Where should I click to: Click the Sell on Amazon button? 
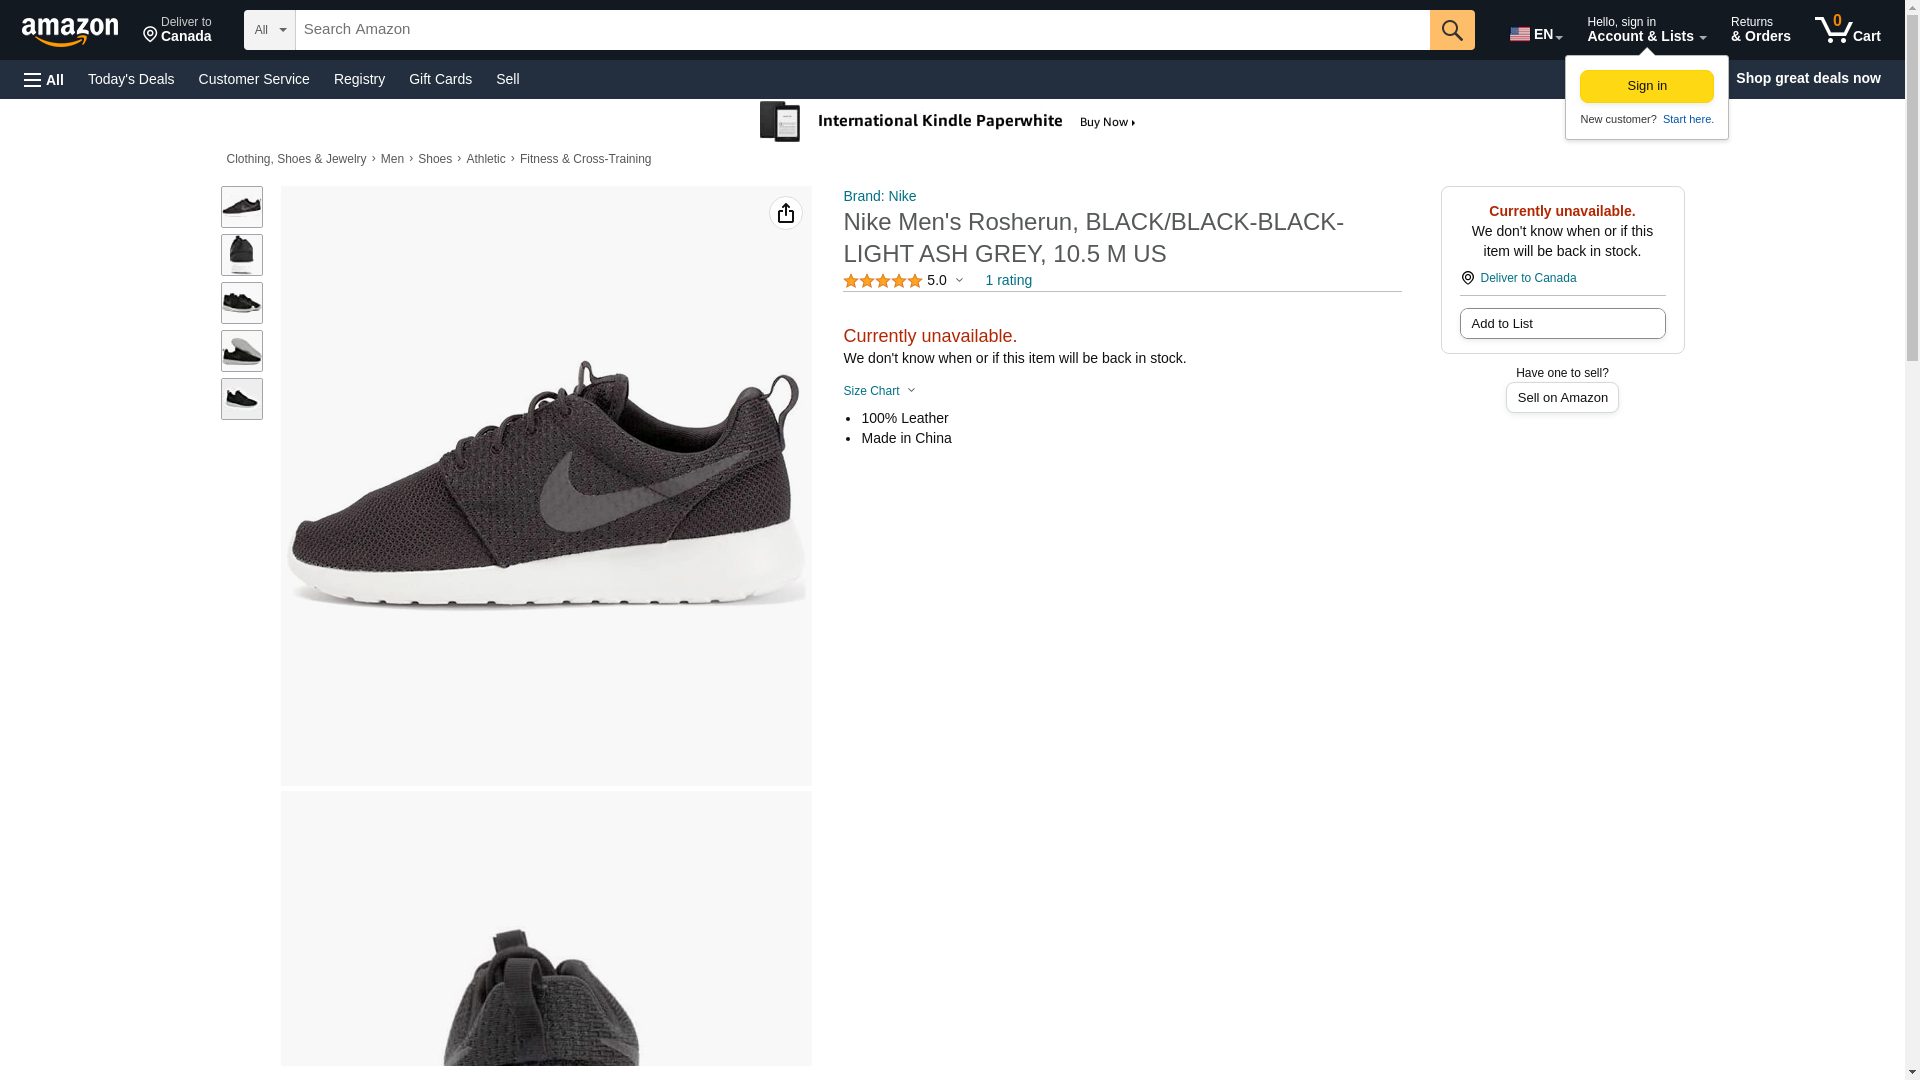click(1561, 398)
